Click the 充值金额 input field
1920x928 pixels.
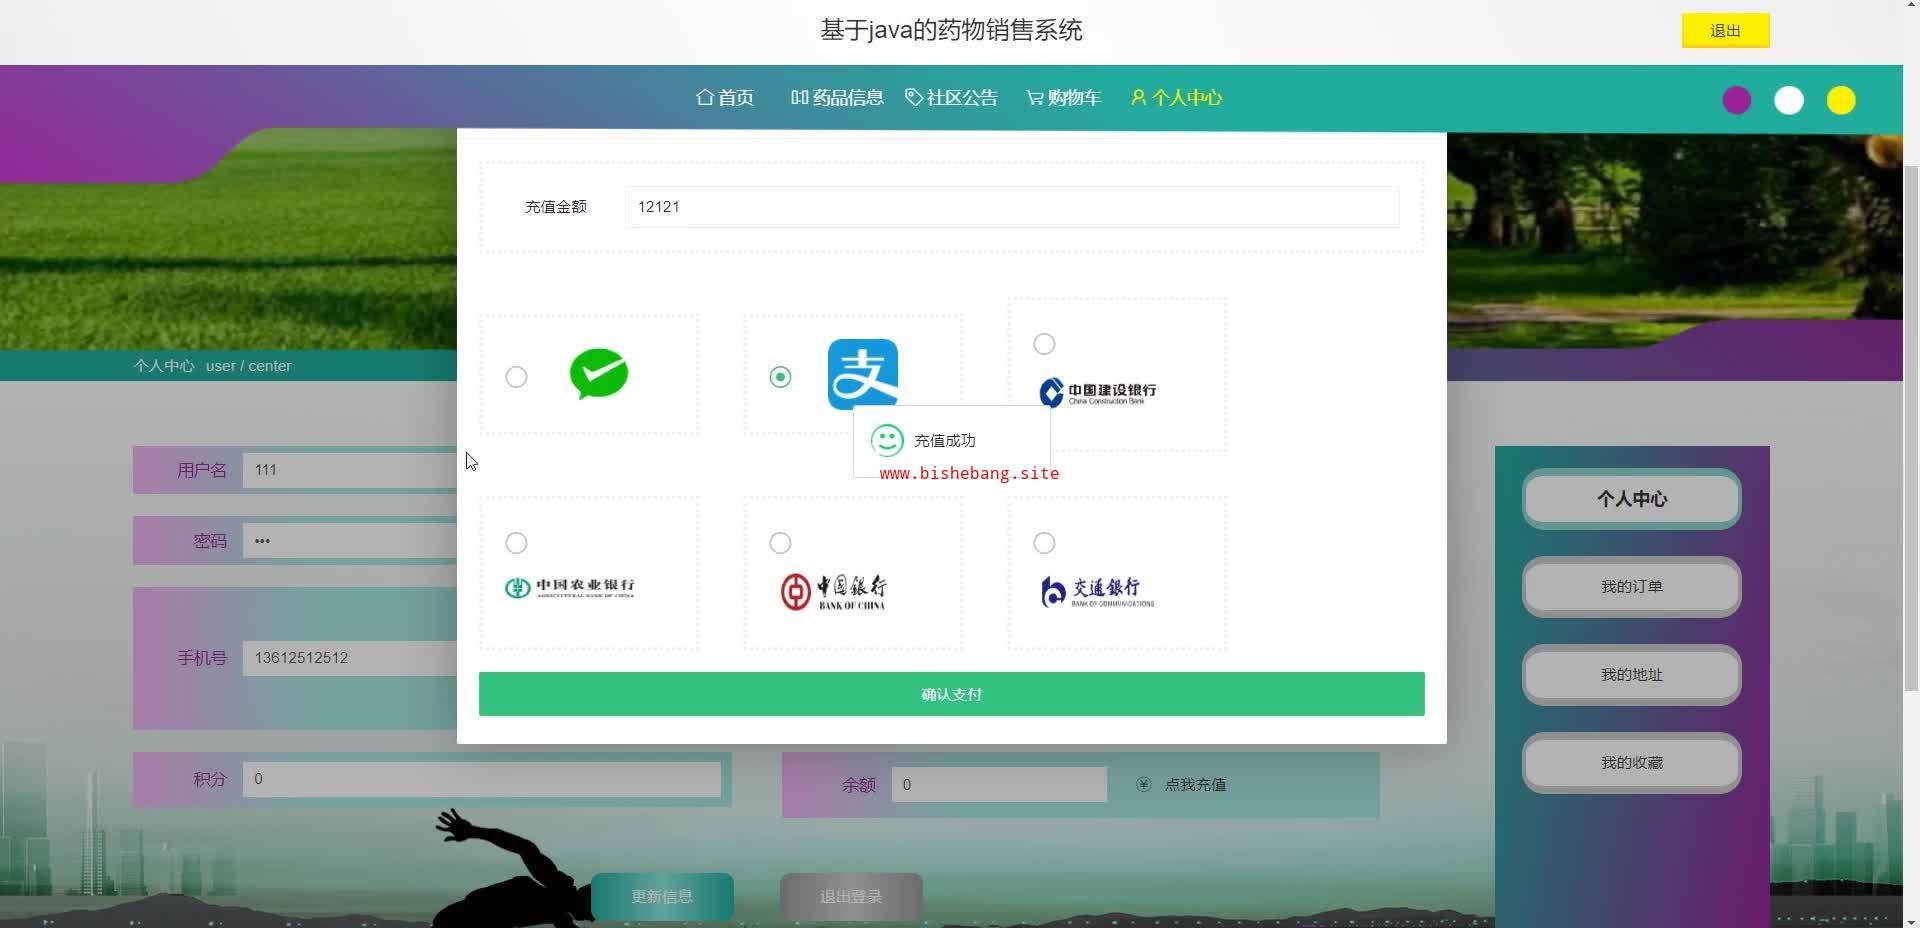click(x=1012, y=207)
